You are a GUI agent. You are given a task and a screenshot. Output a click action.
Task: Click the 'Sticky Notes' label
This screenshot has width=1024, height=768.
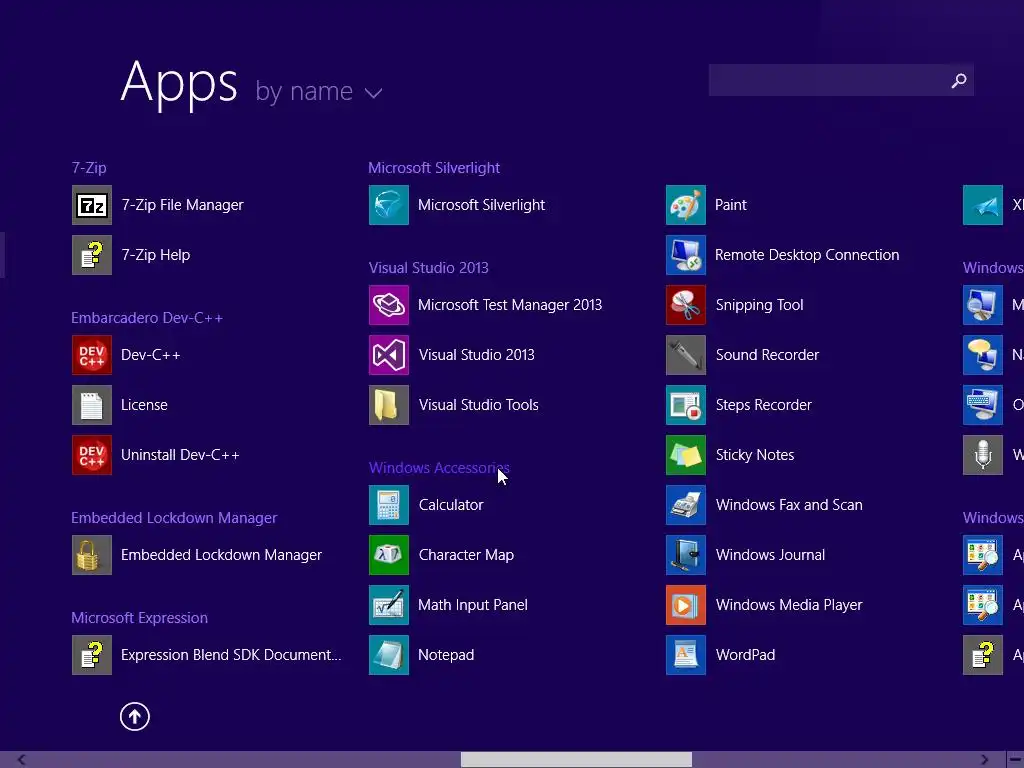point(755,455)
